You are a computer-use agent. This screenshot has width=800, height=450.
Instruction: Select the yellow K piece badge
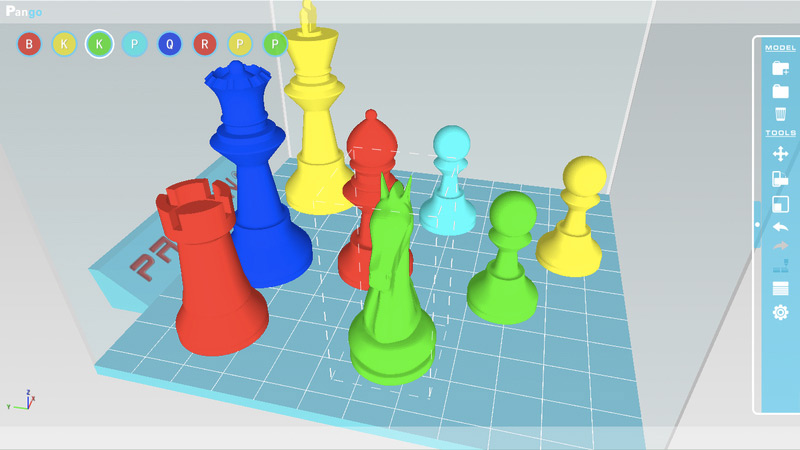pyautogui.click(x=64, y=44)
